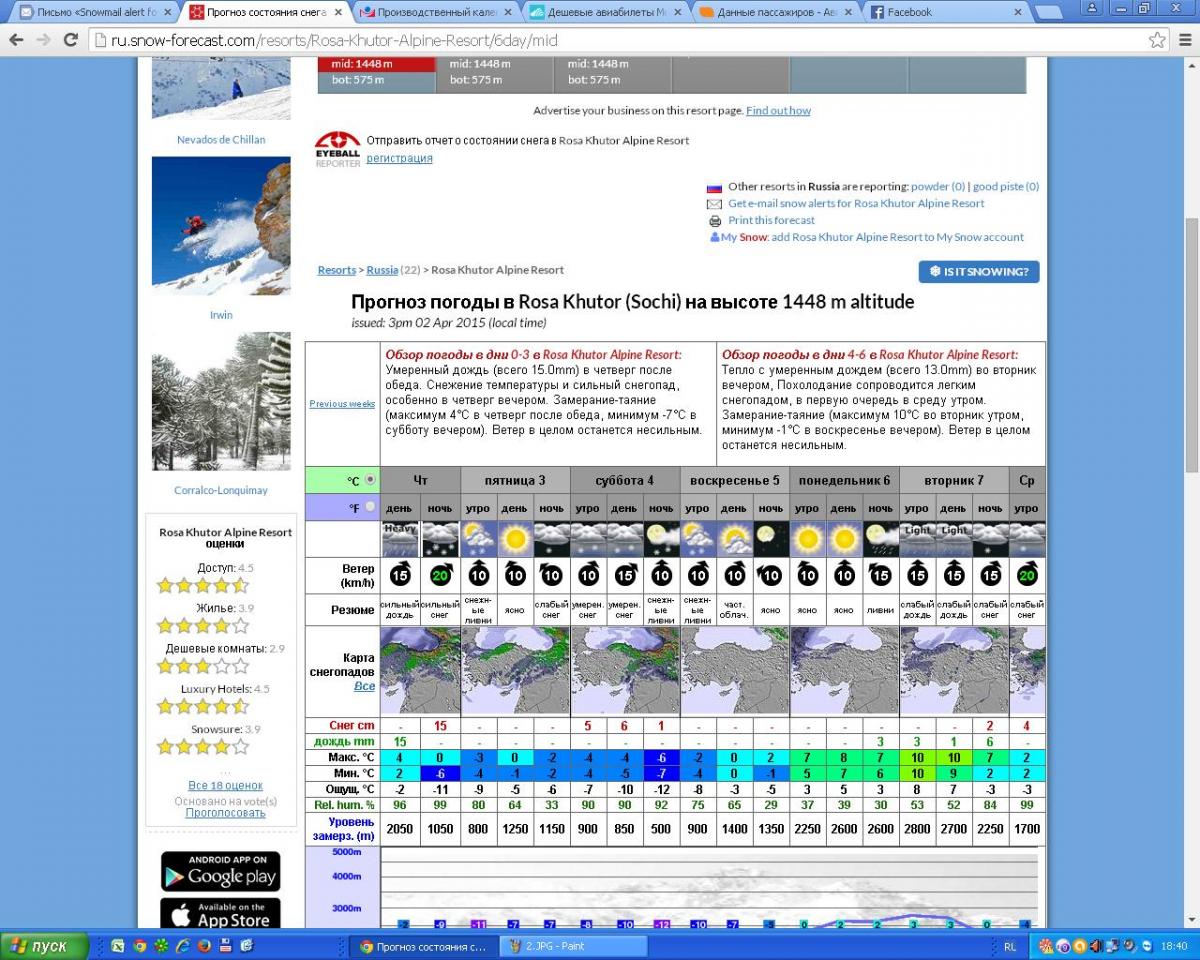Click the IS IT SNOWING? button

pyautogui.click(x=979, y=272)
